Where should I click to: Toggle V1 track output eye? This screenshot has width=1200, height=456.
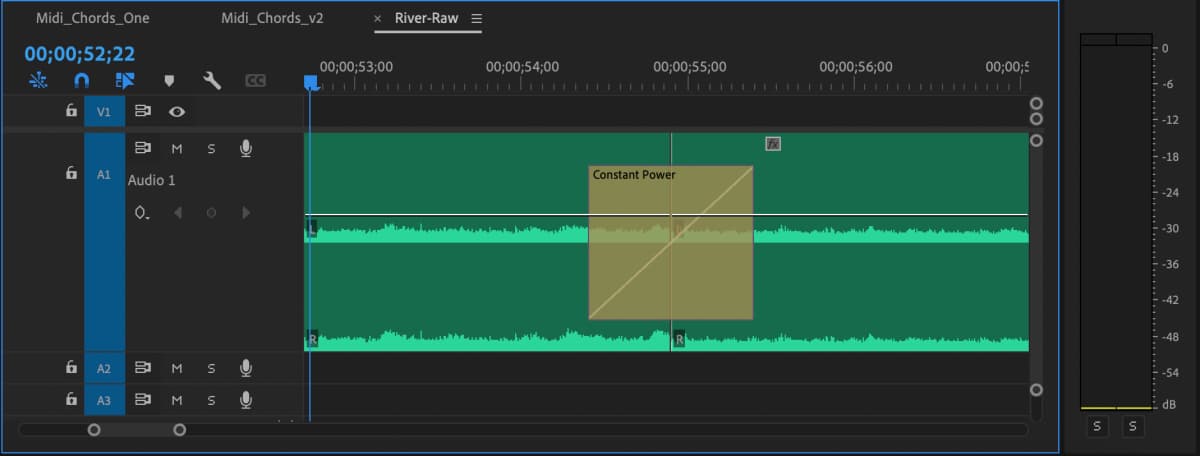coord(177,111)
